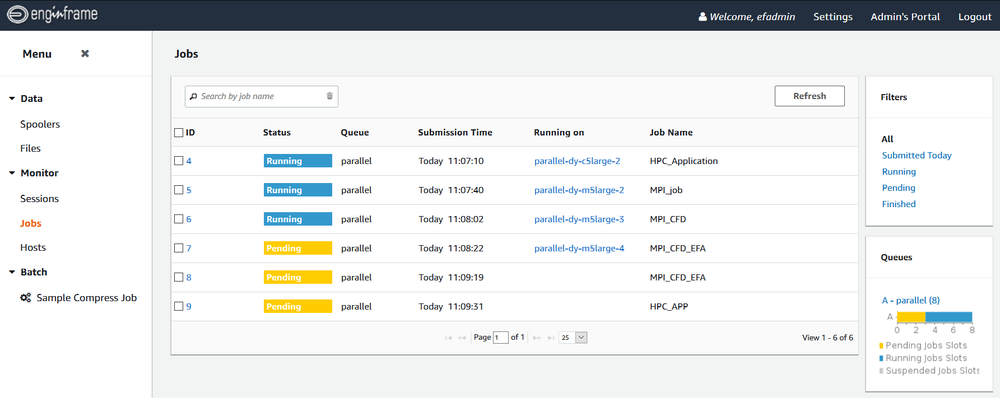
Task: Open Admin's Portal in top bar
Action: coord(905,17)
